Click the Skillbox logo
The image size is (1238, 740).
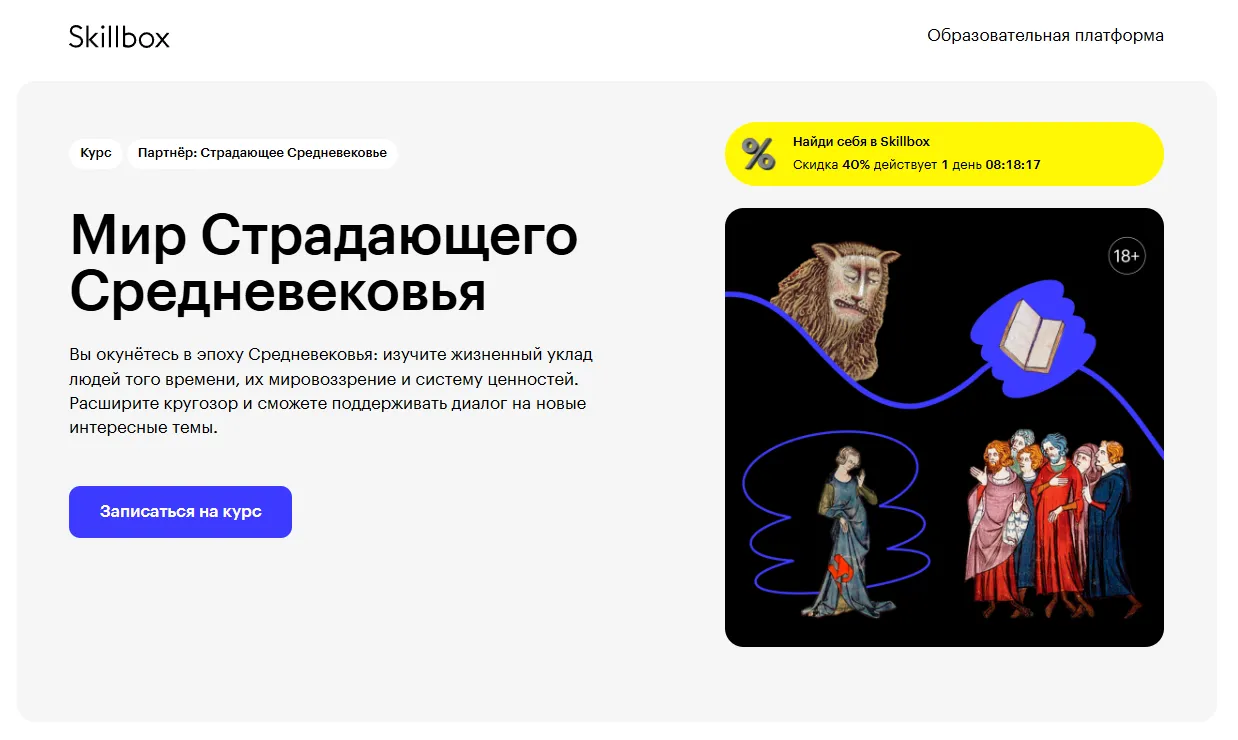click(x=119, y=37)
